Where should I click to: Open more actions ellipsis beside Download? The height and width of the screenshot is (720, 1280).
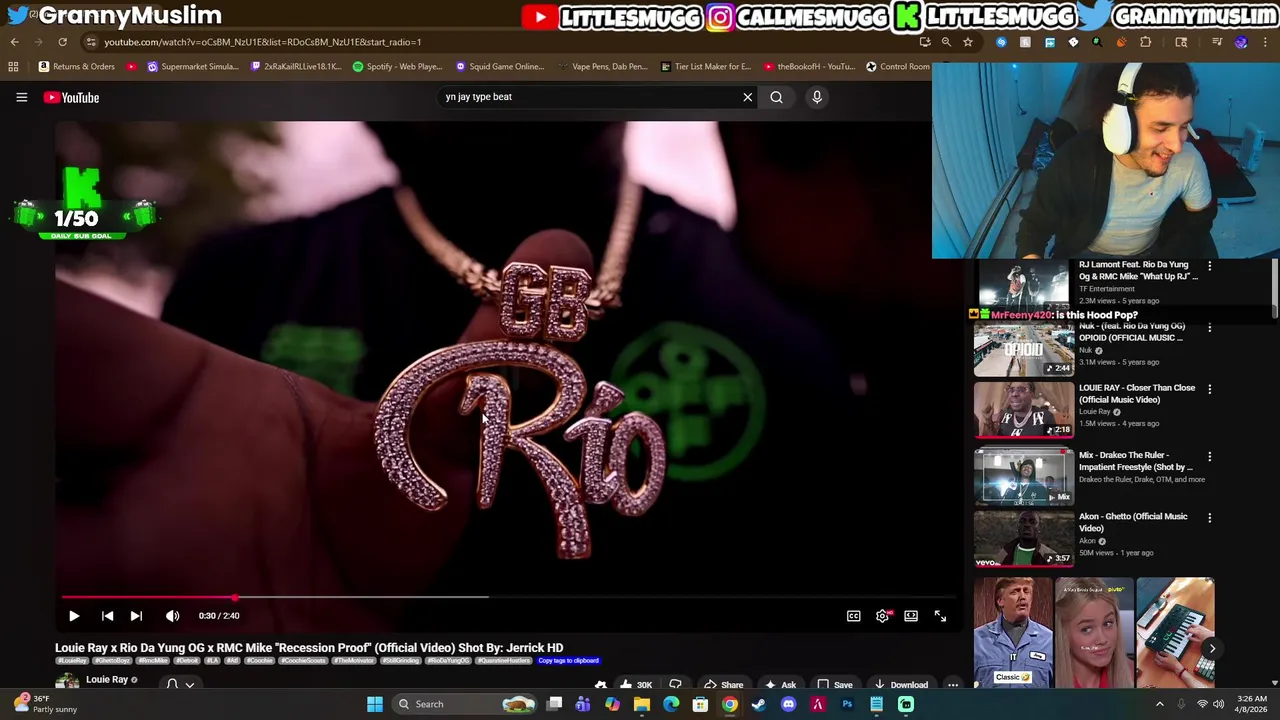[953, 685]
